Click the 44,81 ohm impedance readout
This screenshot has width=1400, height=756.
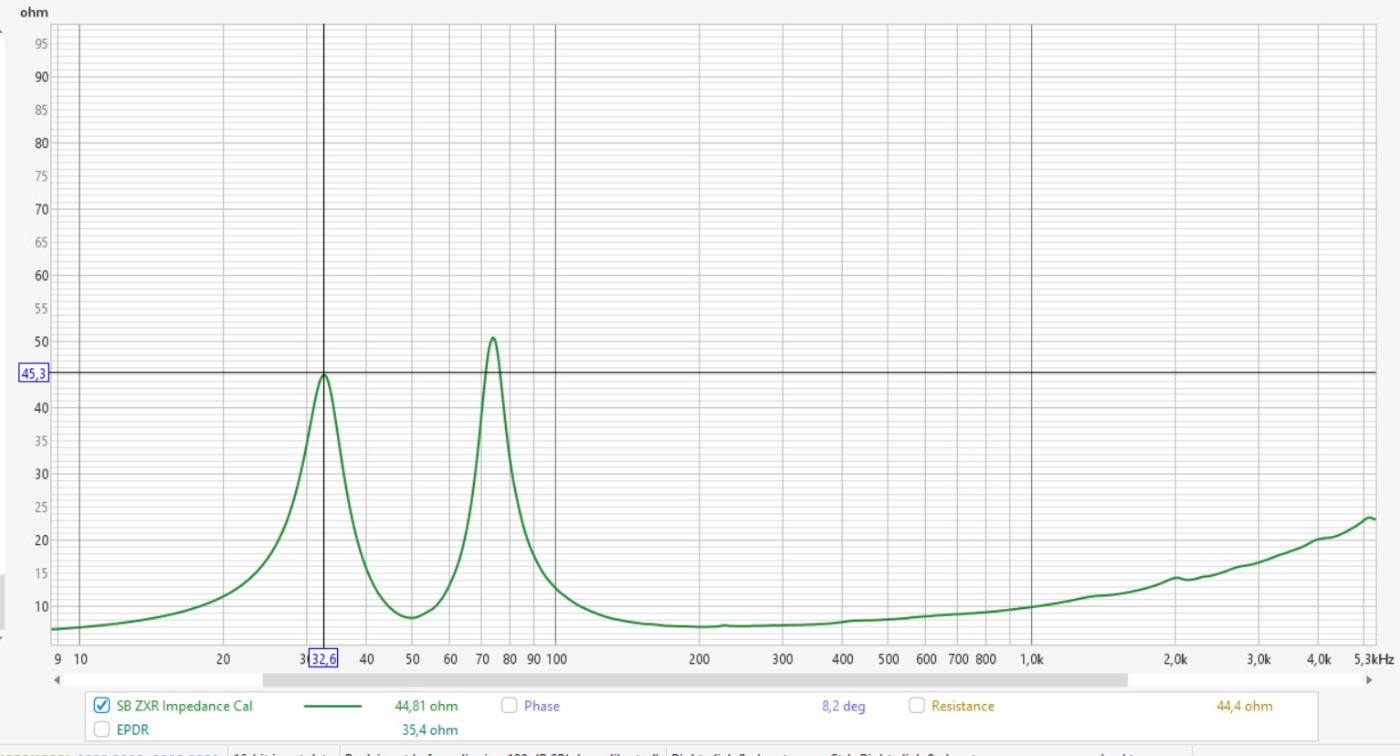pyautogui.click(x=426, y=706)
